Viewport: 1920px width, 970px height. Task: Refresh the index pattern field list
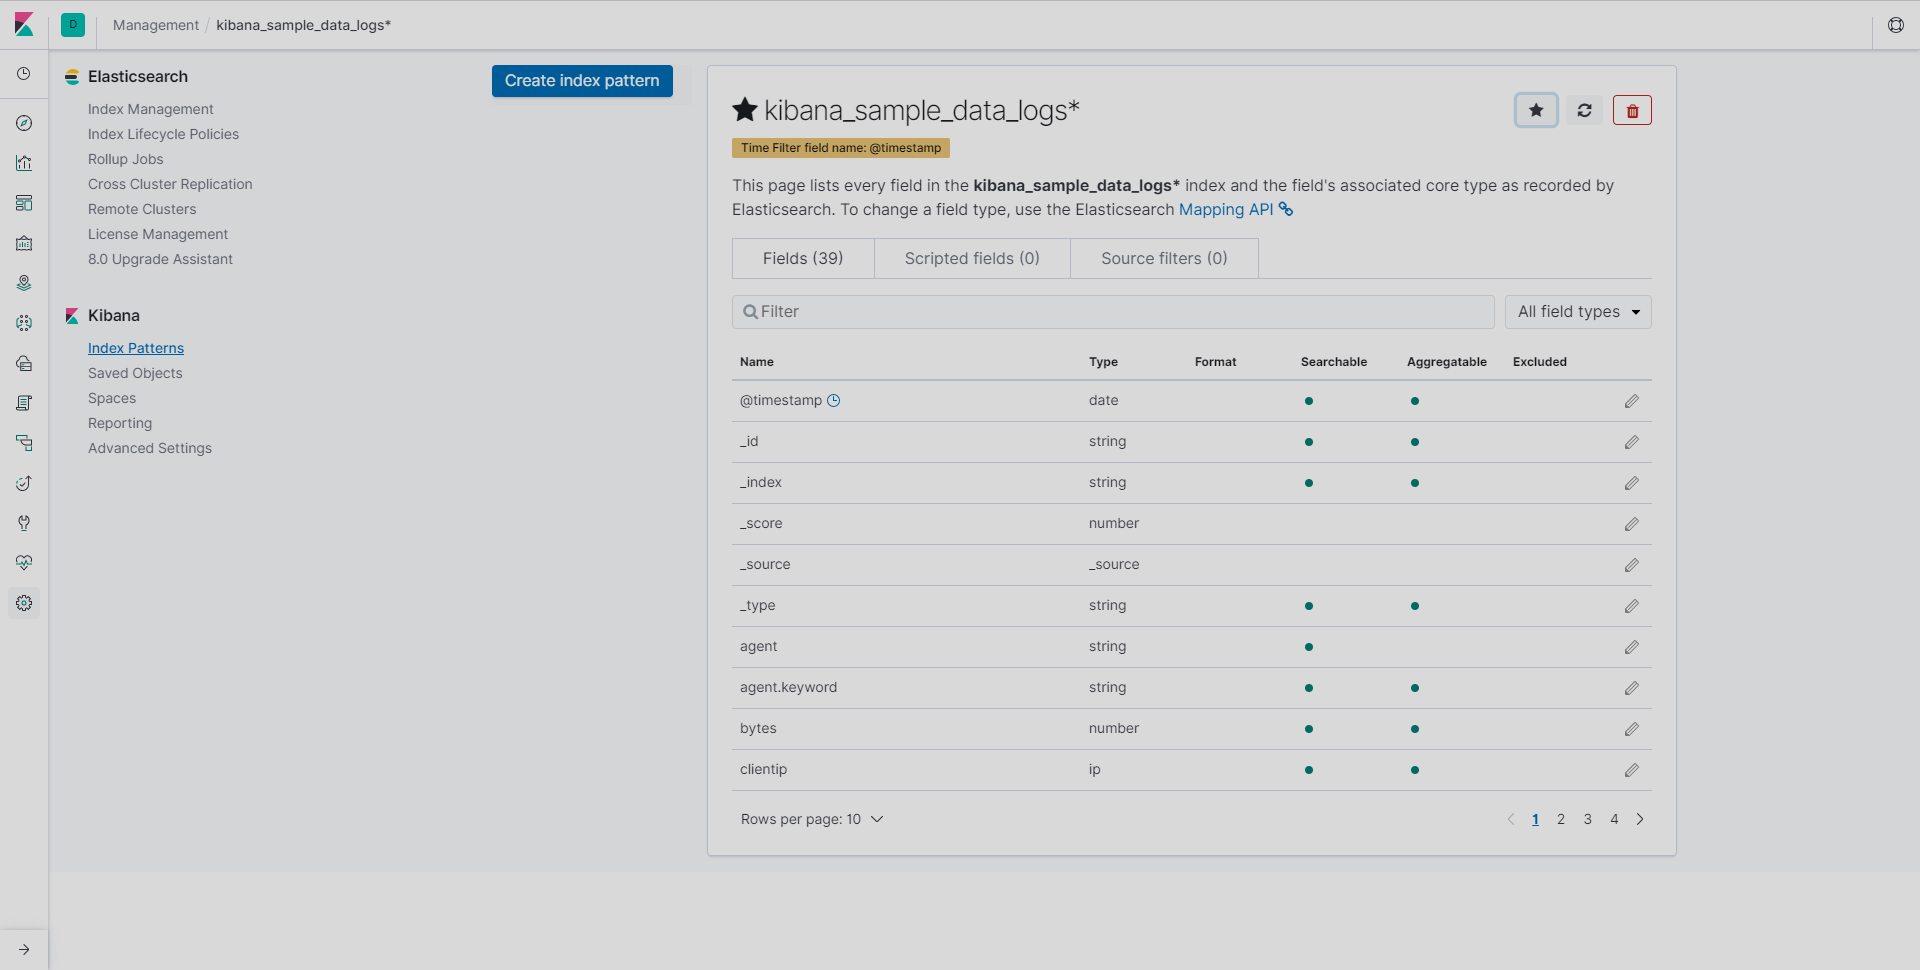(x=1584, y=110)
